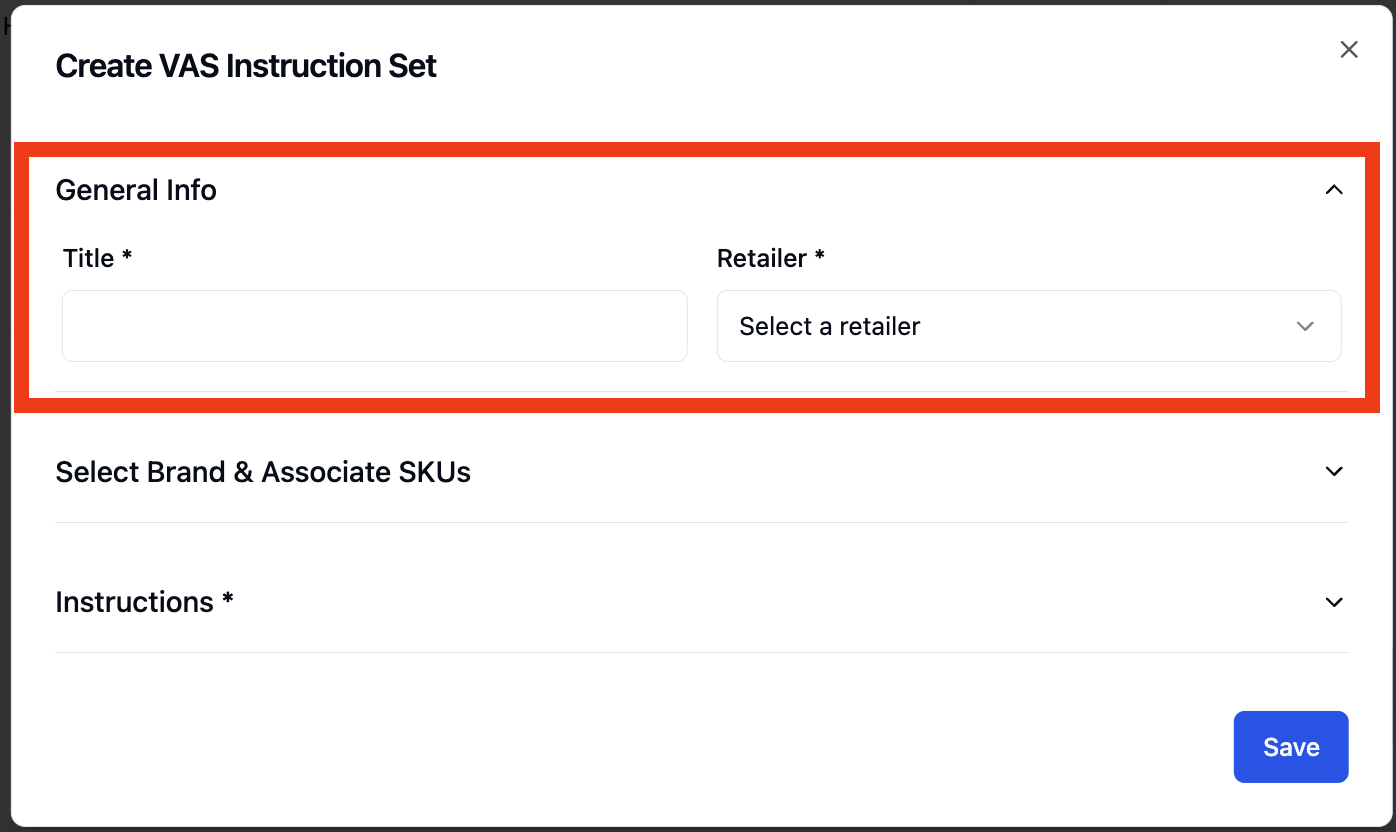Image resolution: width=1396 pixels, height=832 pixels.
Task: Focus the Title text input
Action: [375, 326]
